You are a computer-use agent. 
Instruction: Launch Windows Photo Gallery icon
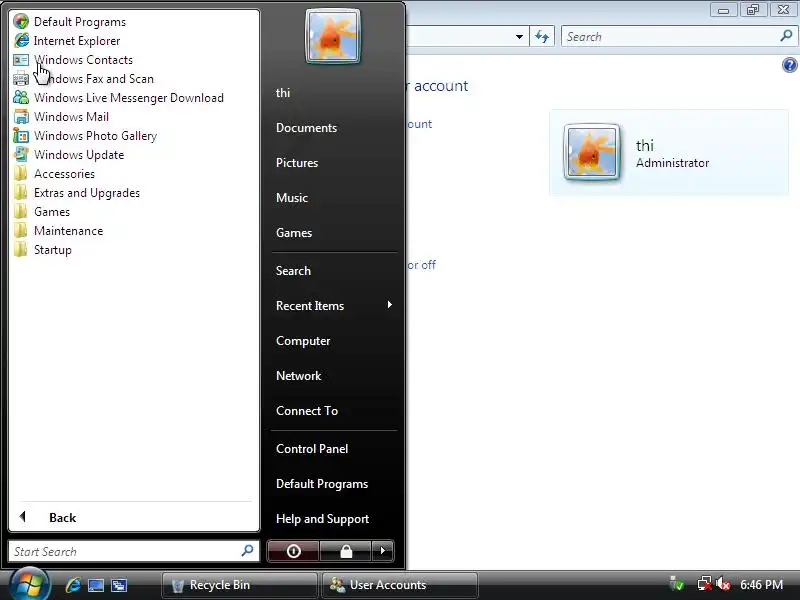coord(21,136)
